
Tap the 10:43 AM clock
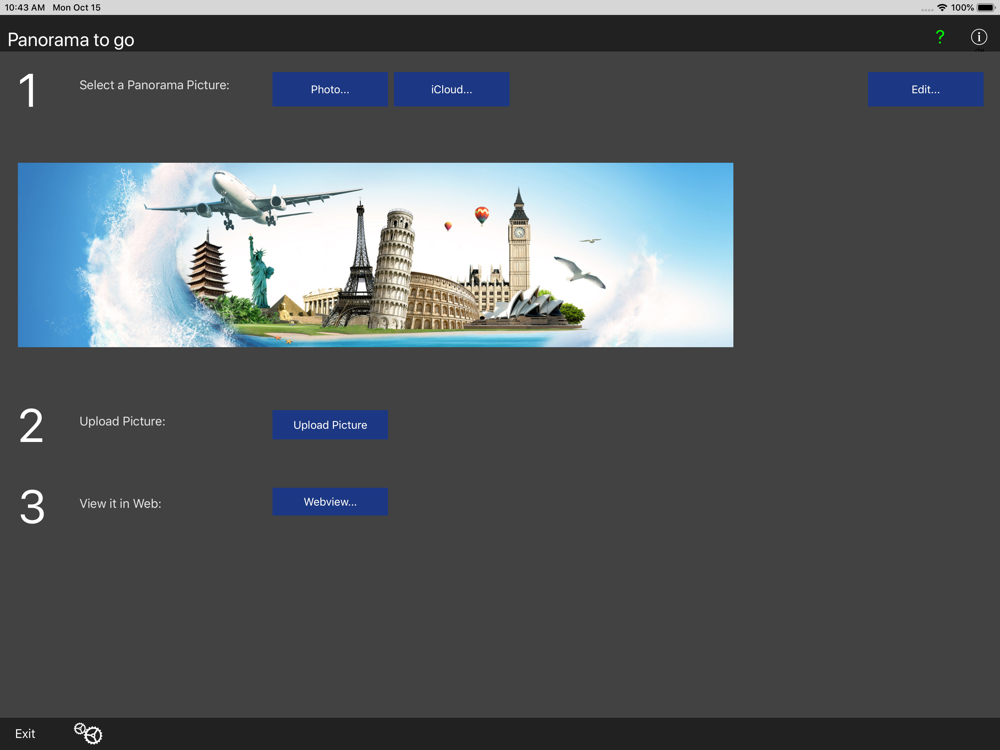pos(25,8)
